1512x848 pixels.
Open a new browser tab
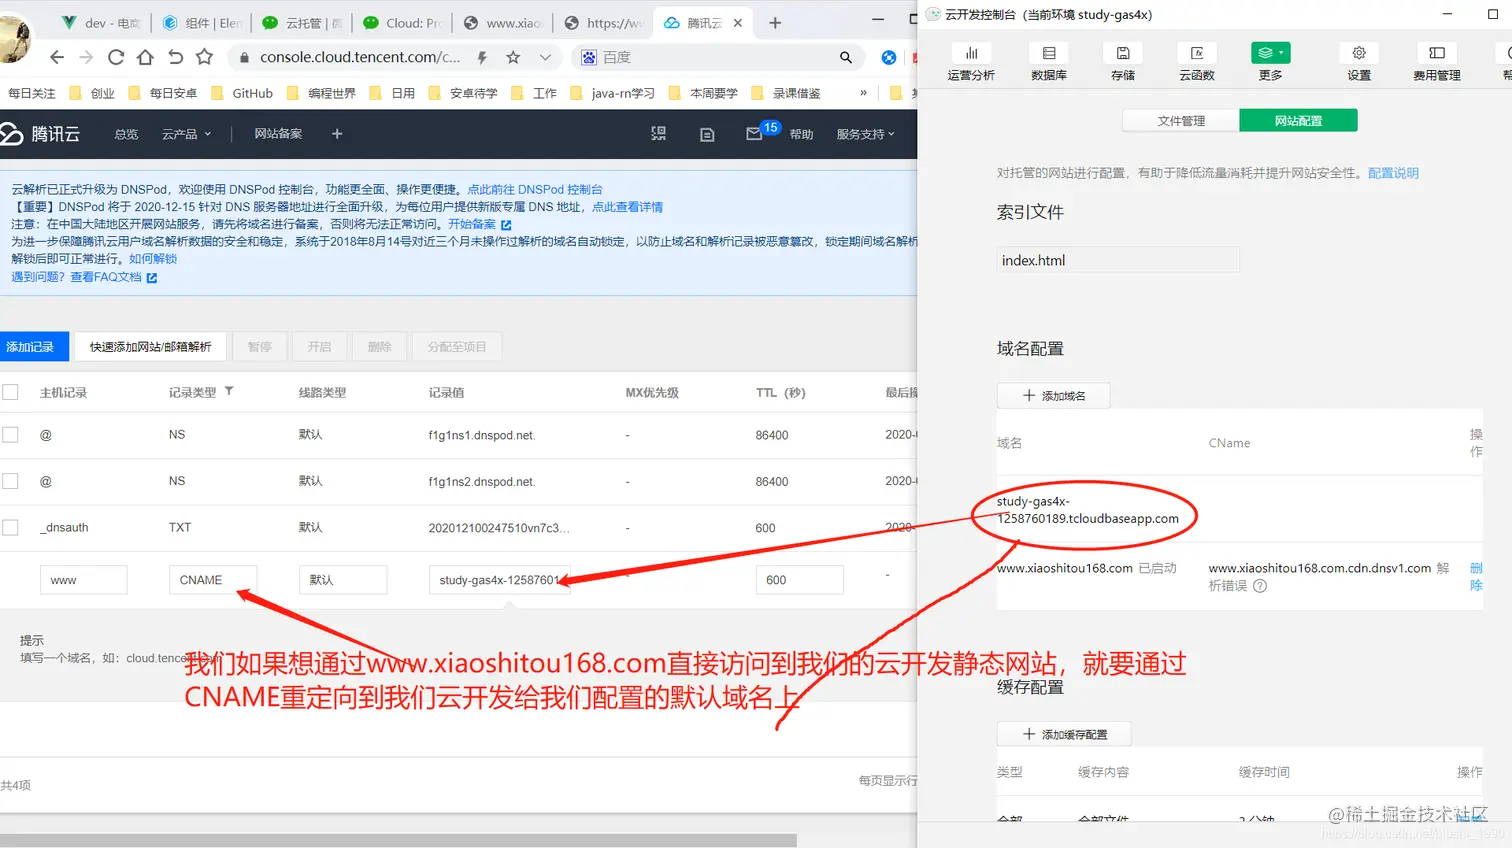coord(775,22)
